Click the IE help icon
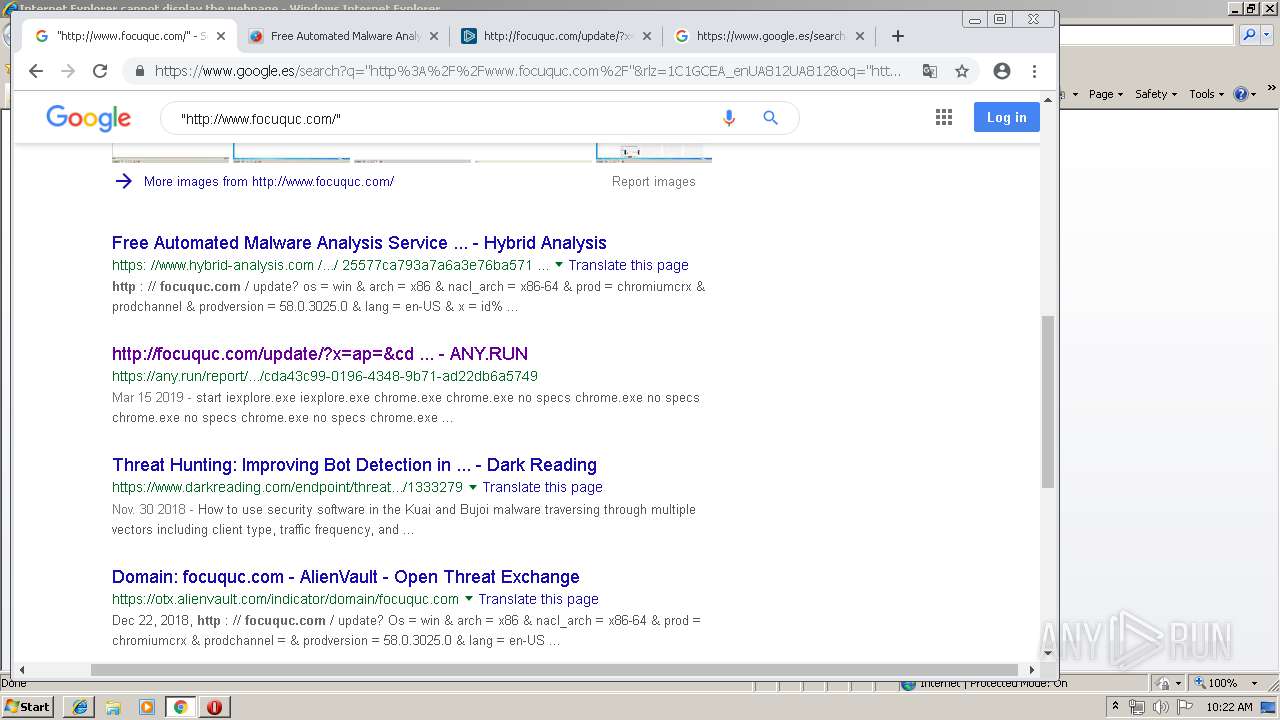The width and height of the screenshot is (1280, 720). pos(1241,94)
